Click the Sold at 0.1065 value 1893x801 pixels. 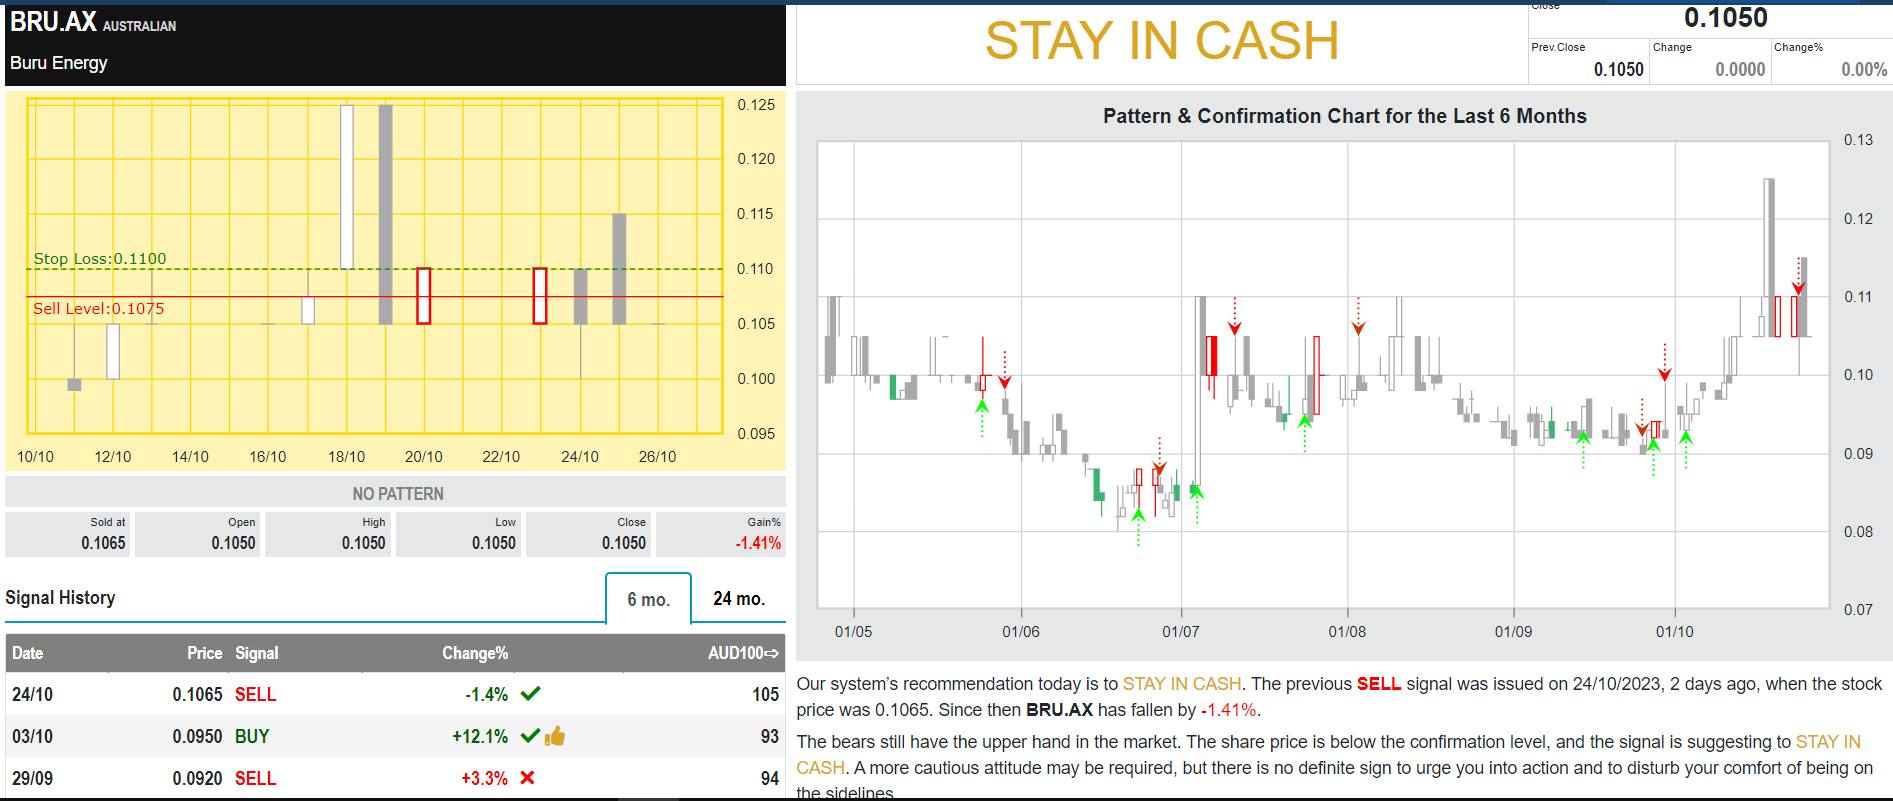103,543
